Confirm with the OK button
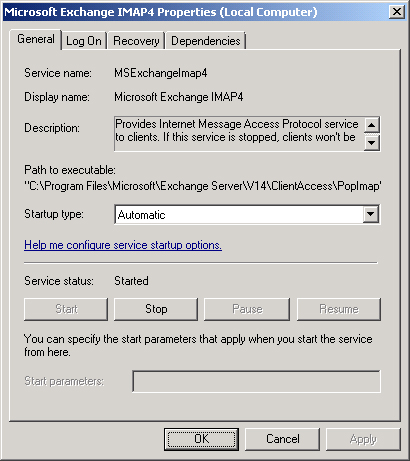410x461 pixels. (x=201, y=439)
